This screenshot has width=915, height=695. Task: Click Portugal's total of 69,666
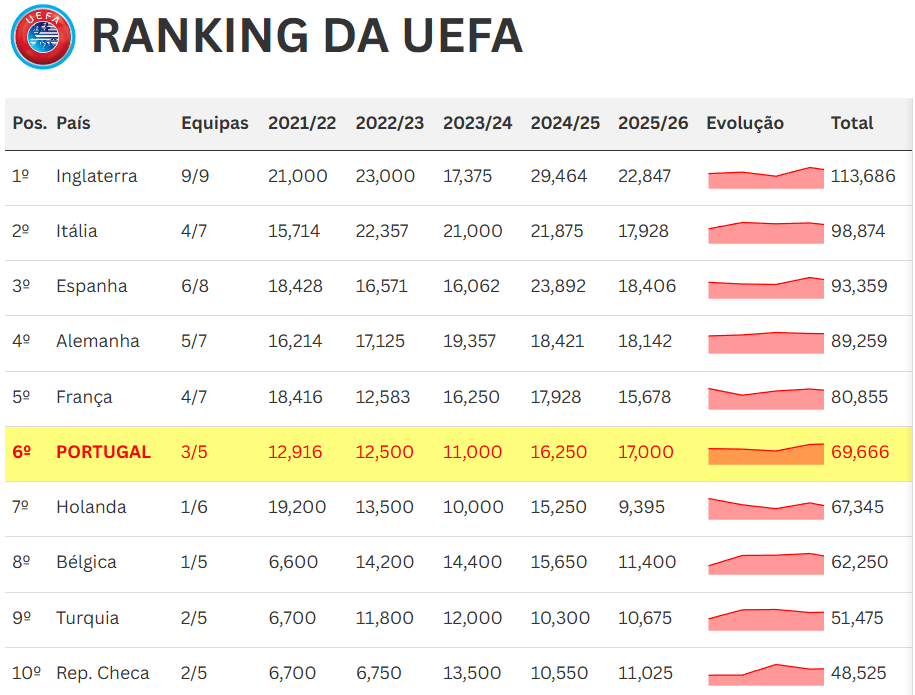(x=859, y=452)
